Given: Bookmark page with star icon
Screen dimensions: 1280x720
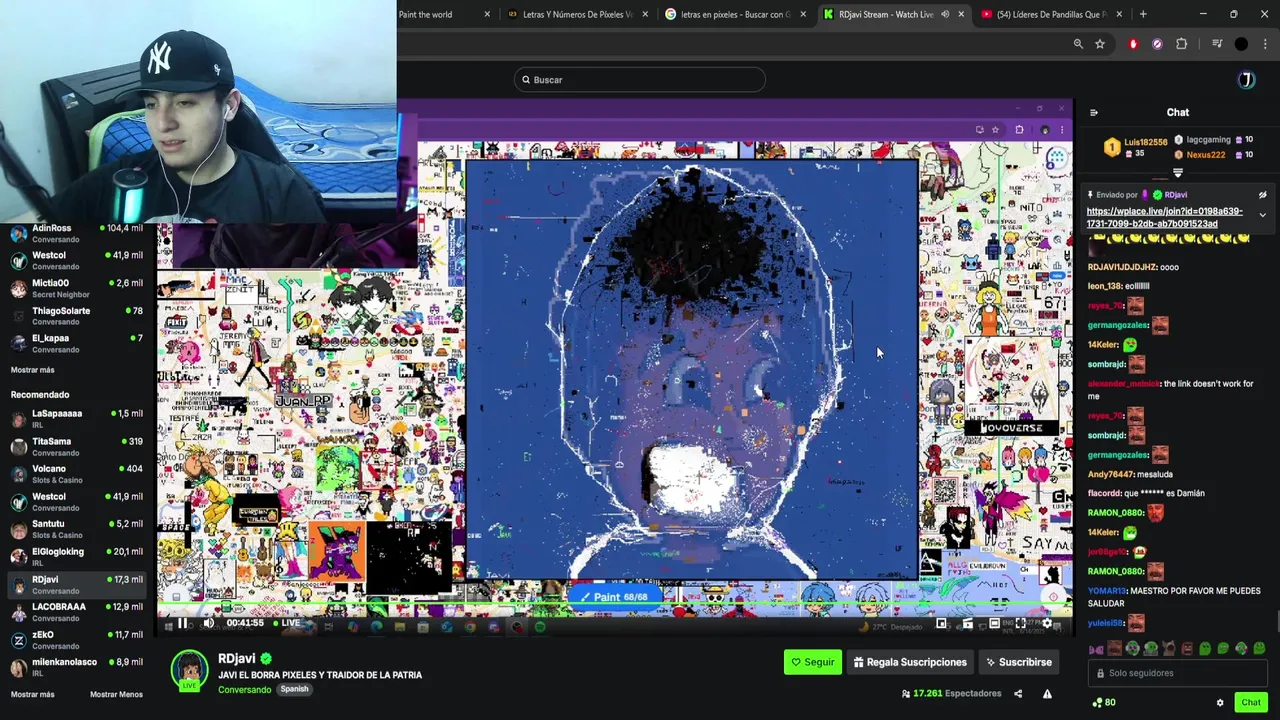Looking at the screenshot, I should pyautogui.click(x=1100, y=44).
